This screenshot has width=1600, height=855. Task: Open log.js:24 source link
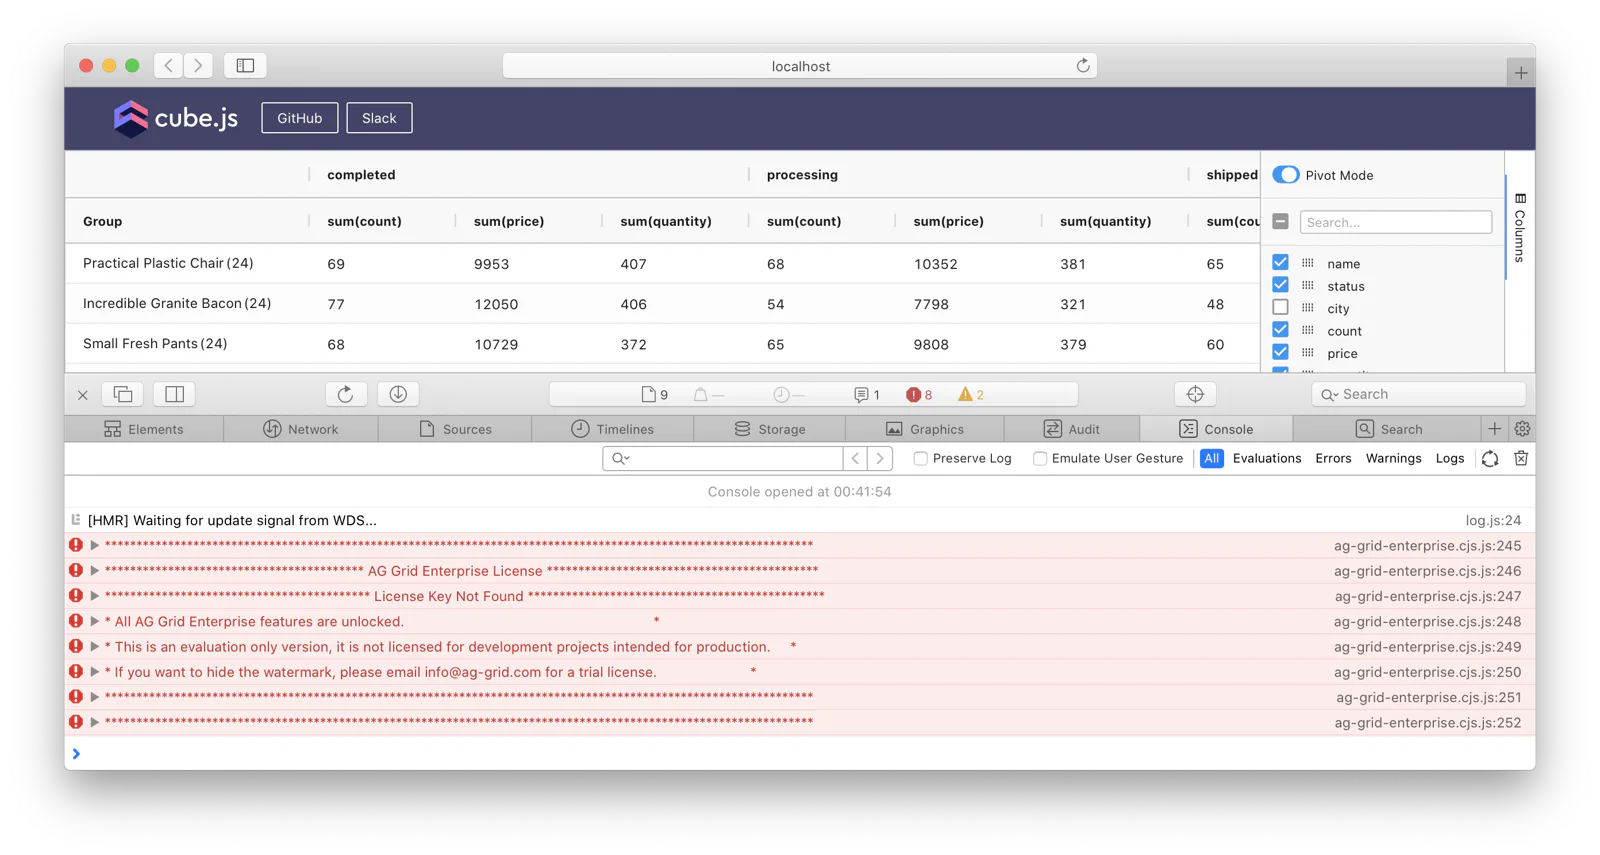click(1493, 520)
